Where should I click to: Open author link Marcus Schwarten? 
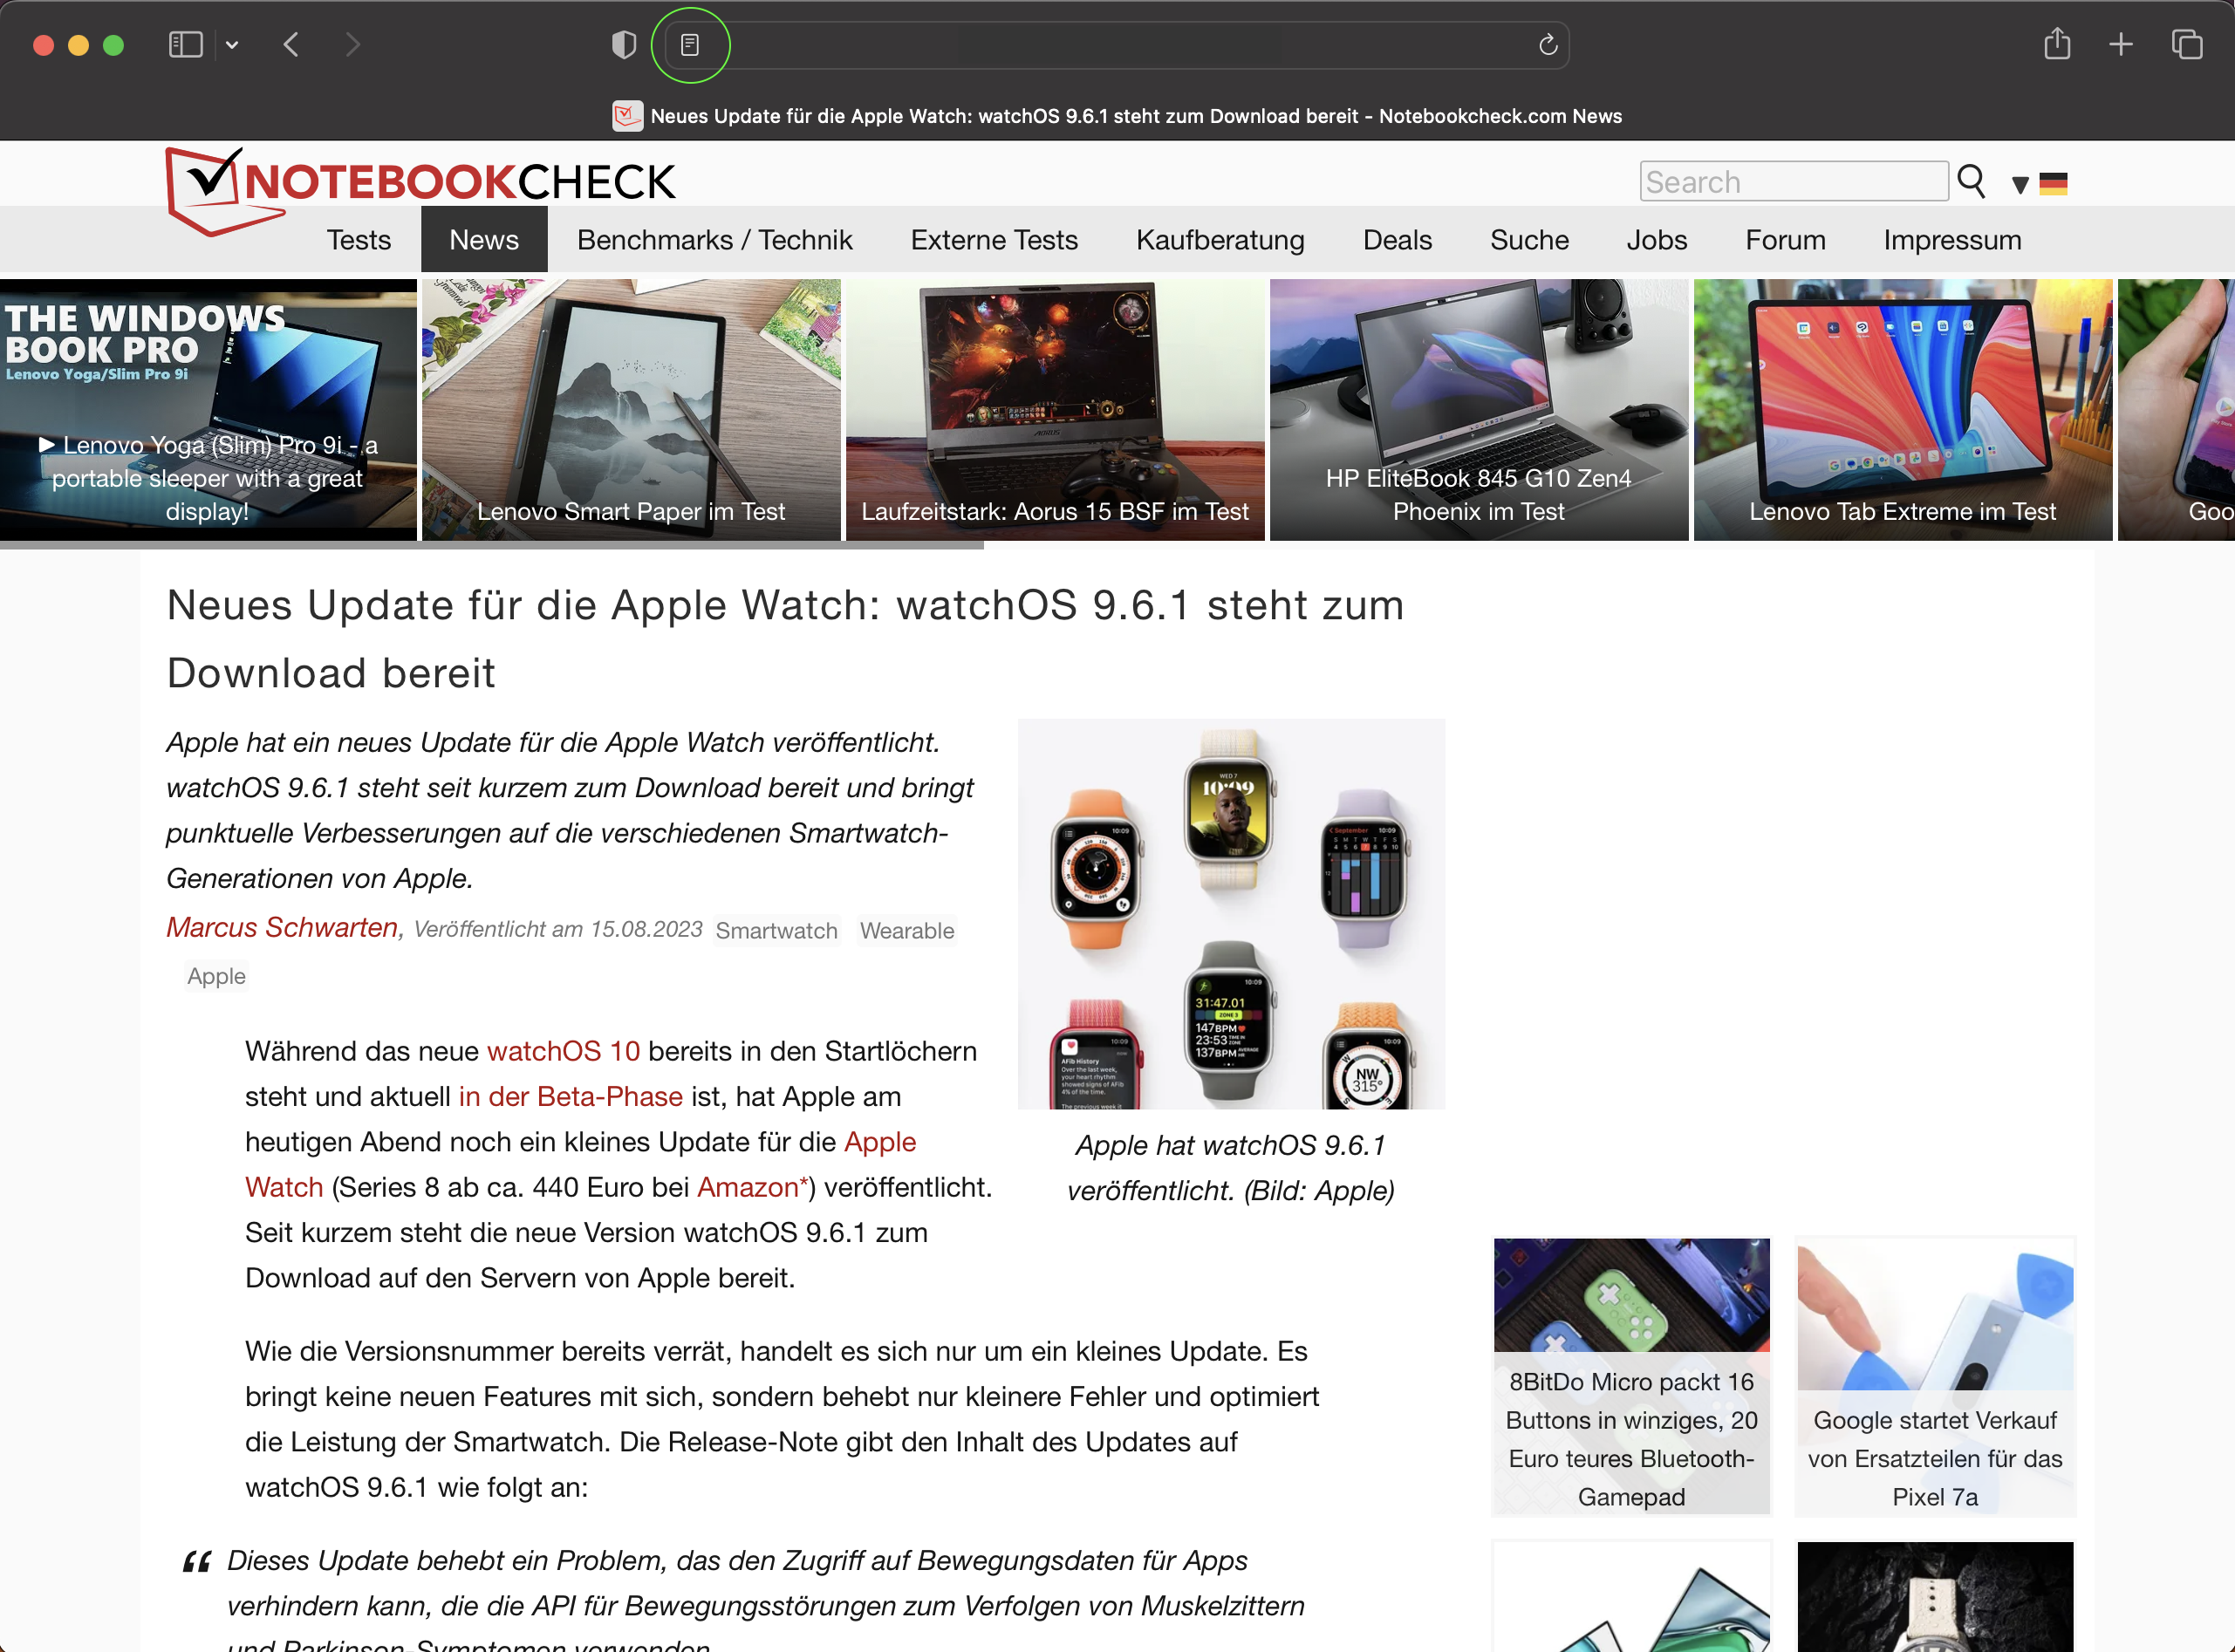[282, 928]
